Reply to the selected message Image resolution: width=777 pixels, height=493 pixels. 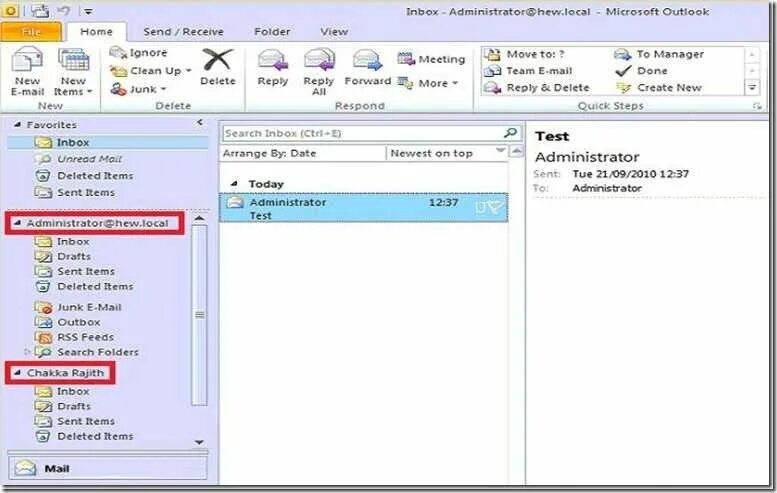[x=273, y=68]
